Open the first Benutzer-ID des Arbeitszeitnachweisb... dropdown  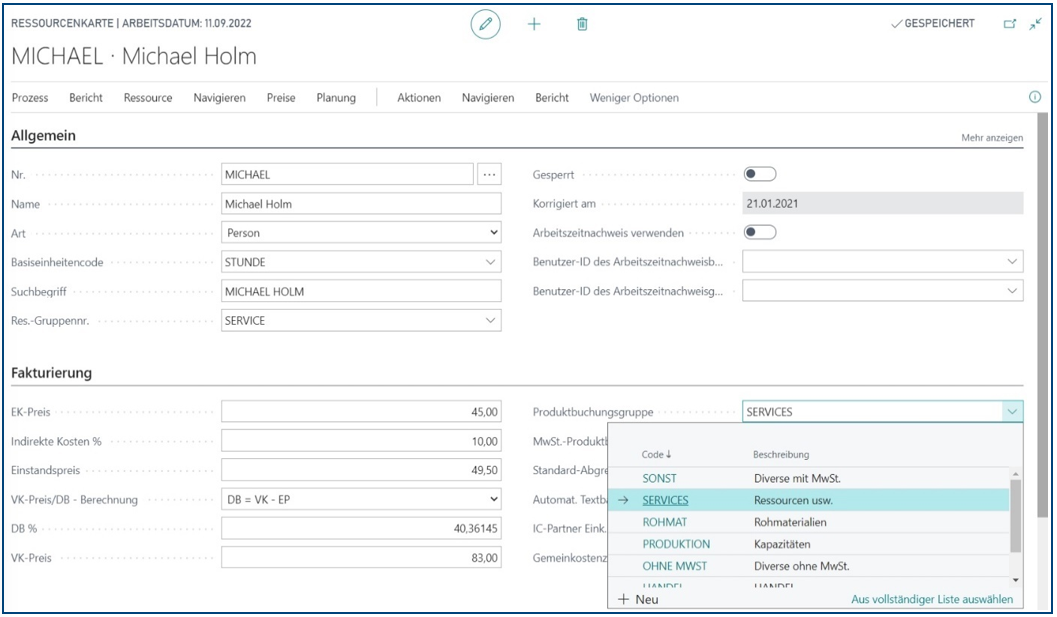tap(1012, 262)
